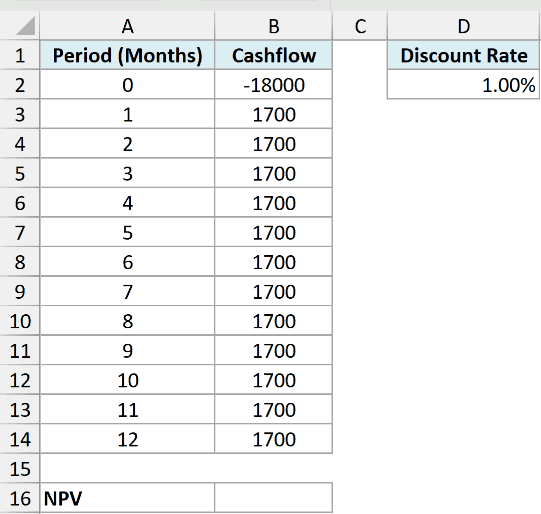Screen dimensions: 541x514
Task: Select row 3 header
Action: point(20,115)
